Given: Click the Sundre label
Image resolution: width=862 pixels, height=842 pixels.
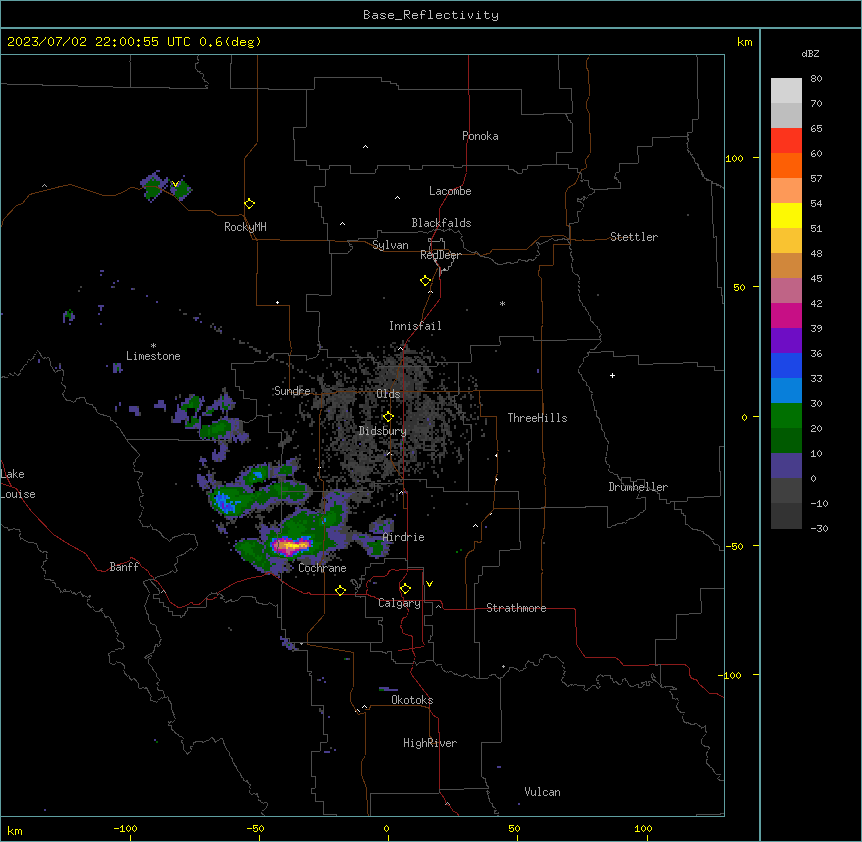Looking at the screenshot, I should coord(292,391).
